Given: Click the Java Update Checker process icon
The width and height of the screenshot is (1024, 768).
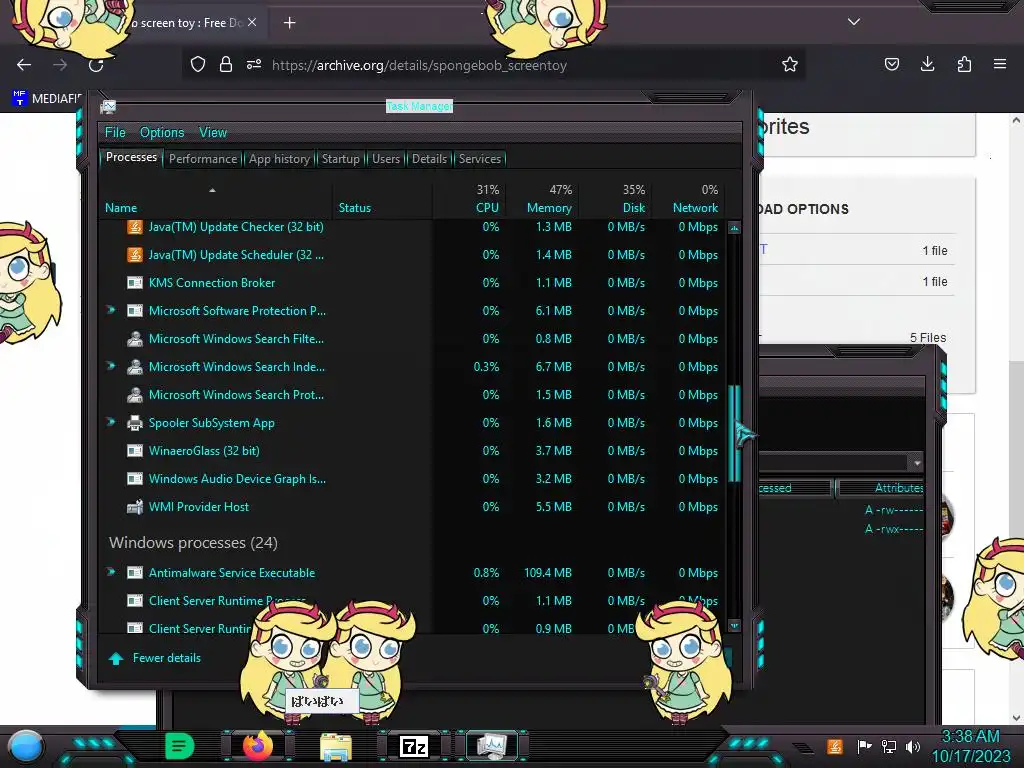Looking at the screenshot, I should [x=135, y=227].
